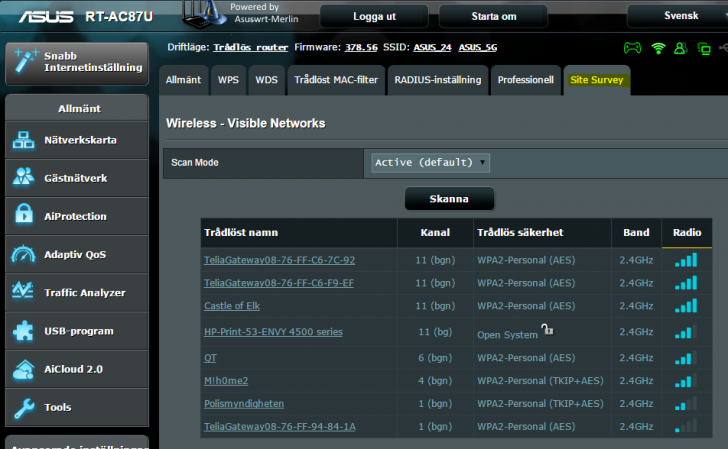Viewport: 728px width, 449px height.
Task: Click the USB-program puzzle piece icon
Action: pyautogui.click(x=23, y=331)
